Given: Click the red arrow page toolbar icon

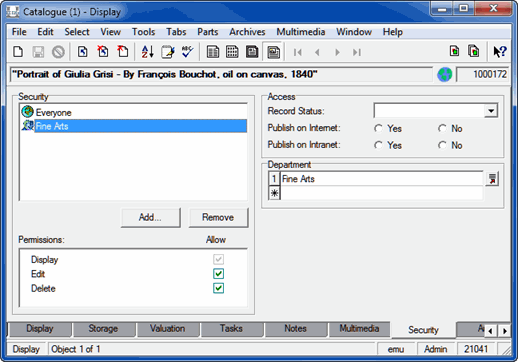Looking at the screenshot, I should [x=123, y=52].
